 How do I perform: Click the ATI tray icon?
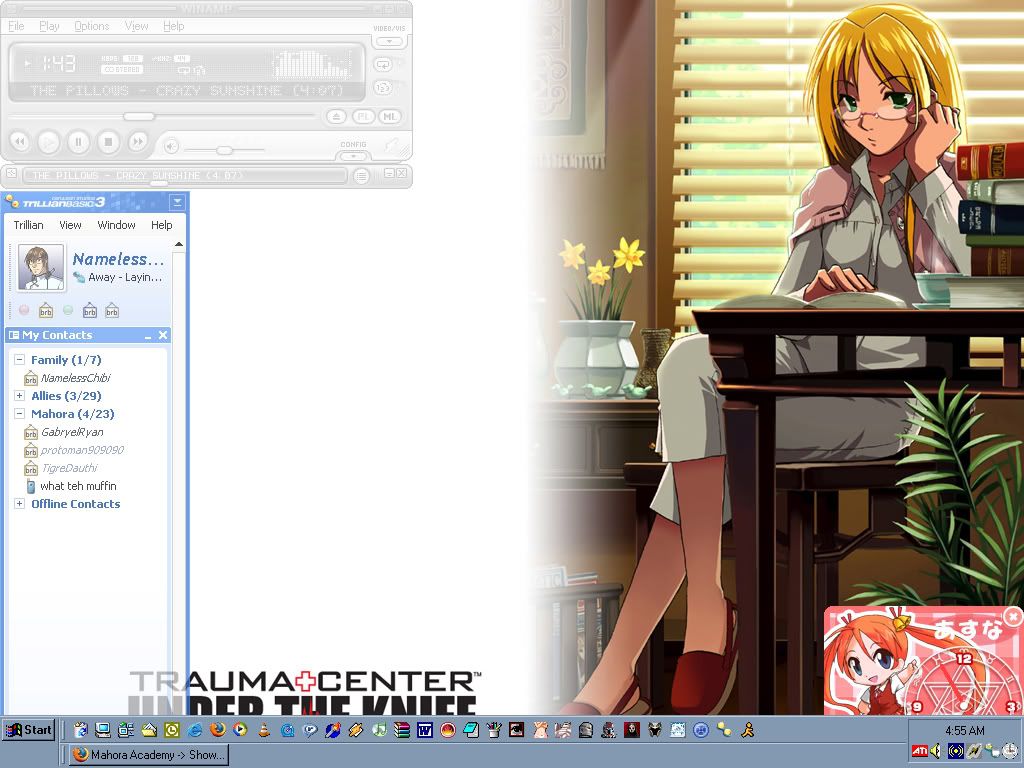[x=920, y=751]
